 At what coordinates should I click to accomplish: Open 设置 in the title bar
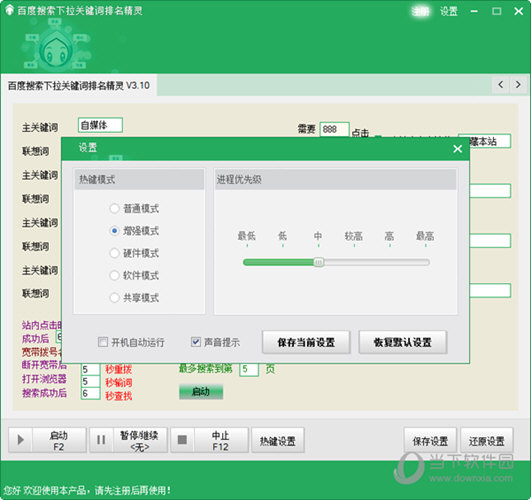449,12
